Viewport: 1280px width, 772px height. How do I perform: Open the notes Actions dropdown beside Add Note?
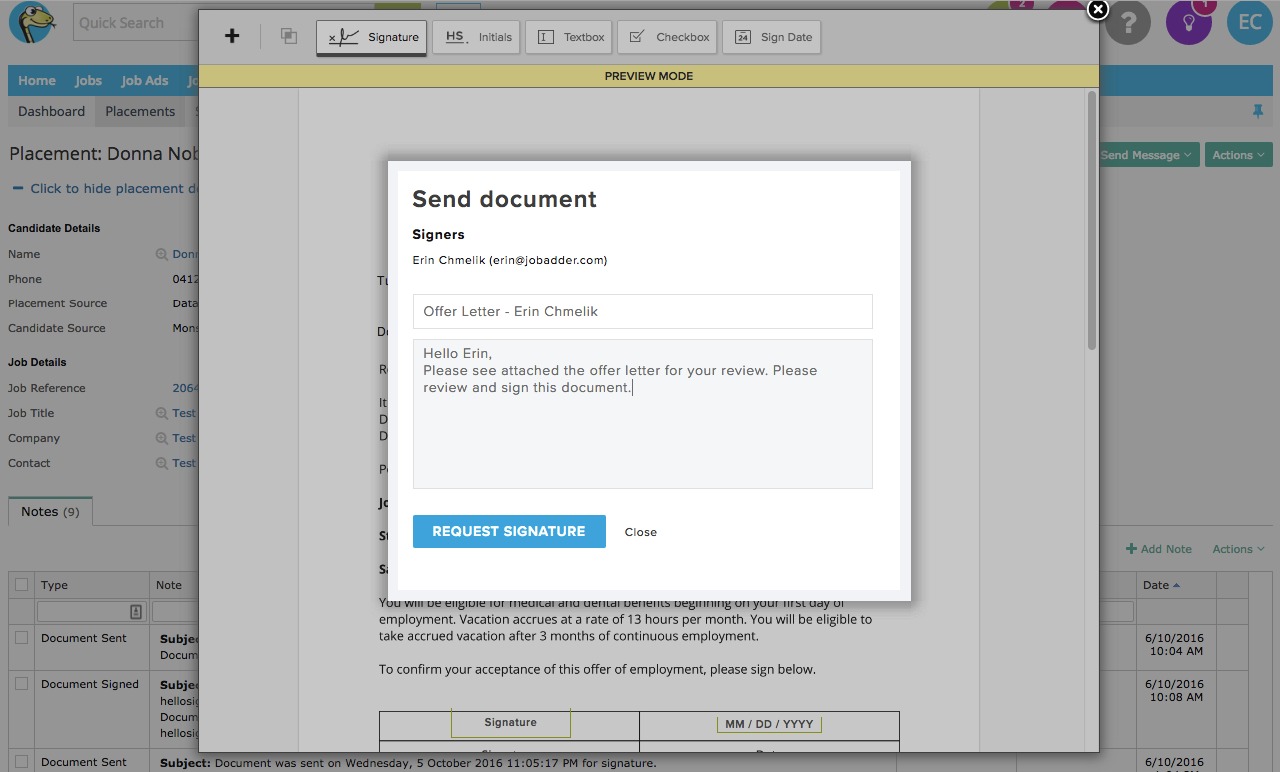pyautogui.click(x=1238, y=549)
